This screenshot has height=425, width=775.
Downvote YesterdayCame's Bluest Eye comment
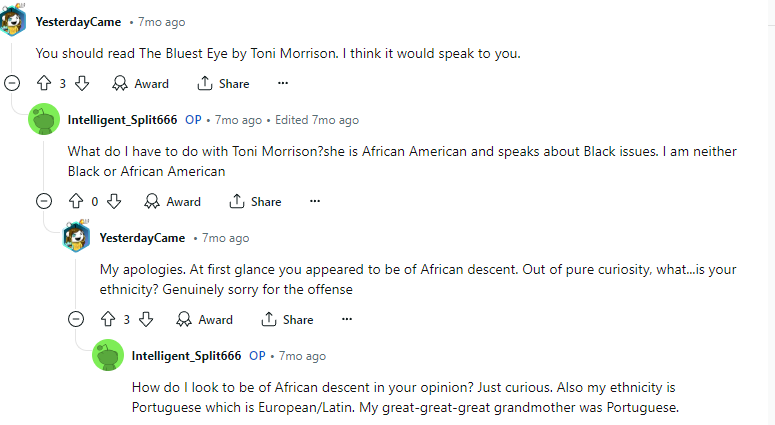(82, 84)
